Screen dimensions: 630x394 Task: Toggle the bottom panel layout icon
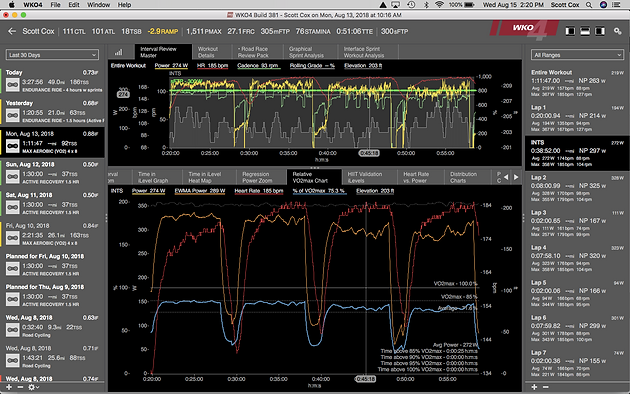[x=585, y=31]
